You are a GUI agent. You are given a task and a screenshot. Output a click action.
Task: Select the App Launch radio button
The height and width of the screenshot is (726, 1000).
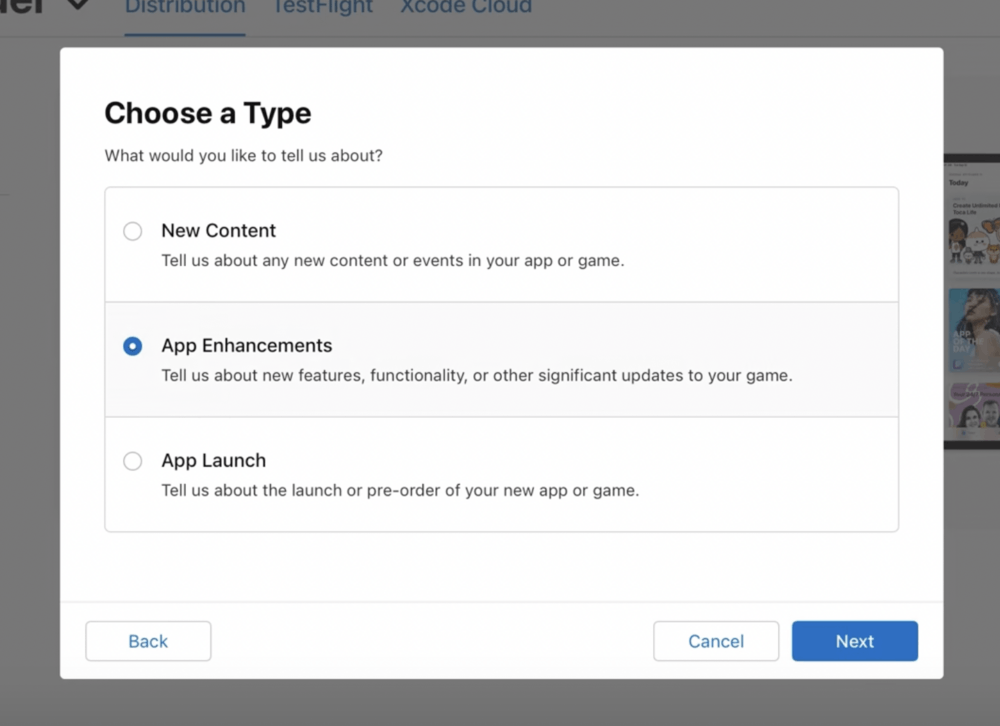point(132,461)
